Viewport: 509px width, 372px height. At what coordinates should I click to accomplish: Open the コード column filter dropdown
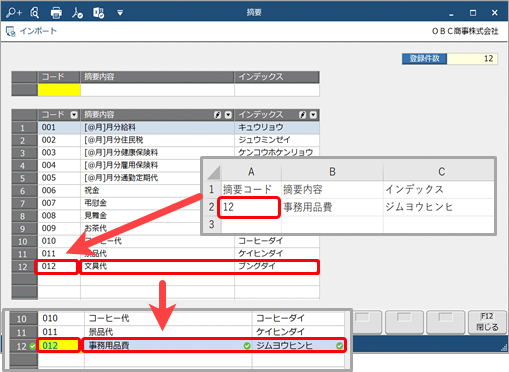(74, 115)
